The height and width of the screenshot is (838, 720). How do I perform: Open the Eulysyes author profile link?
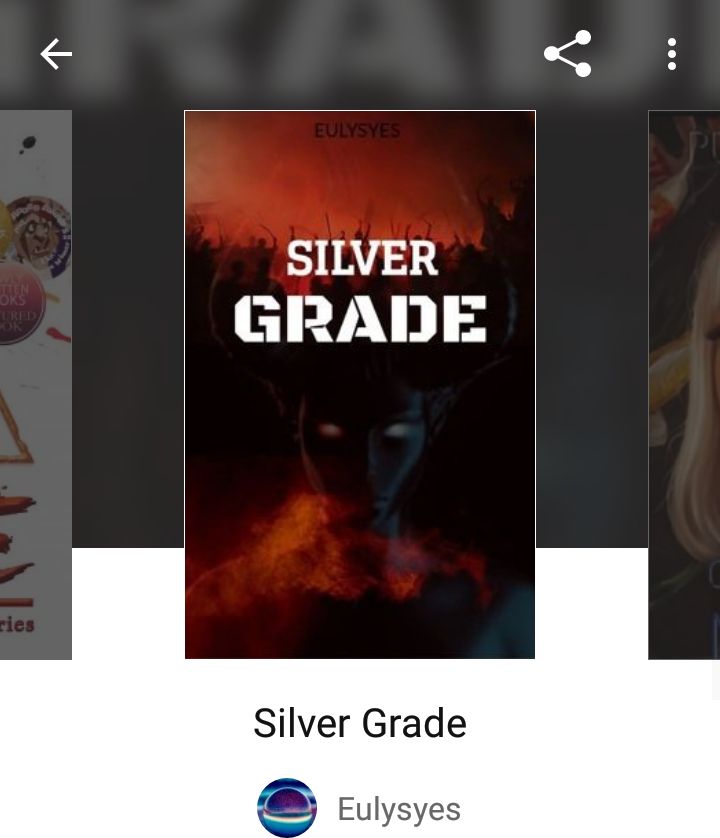click(399, 809)
